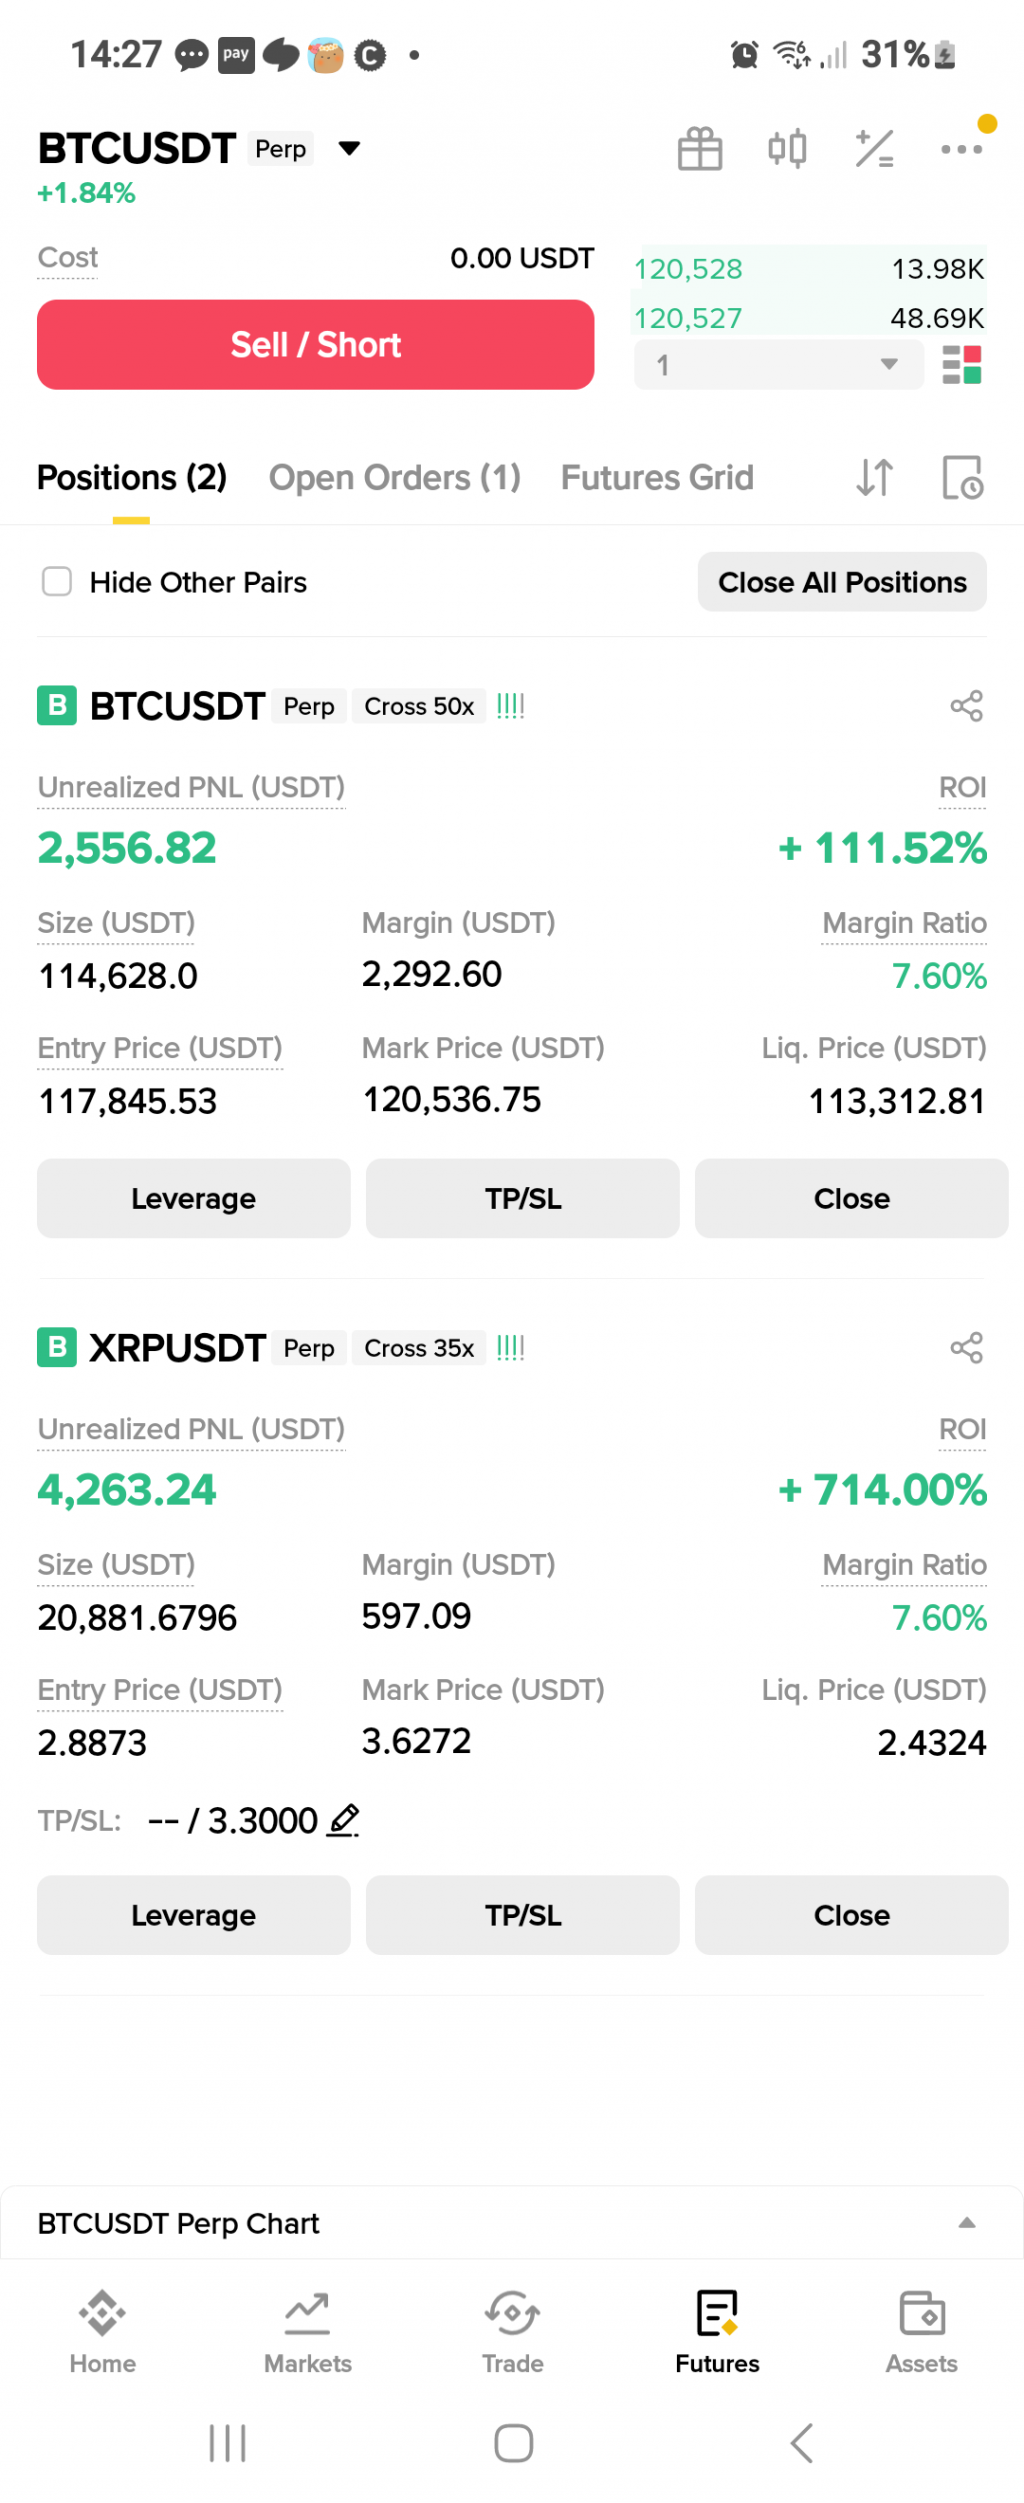Image resolution: width=1024 pixels, height=2503 pixels.
Task: Toggle the Hide Other Pairs checkbox
Action: point(57,582)
